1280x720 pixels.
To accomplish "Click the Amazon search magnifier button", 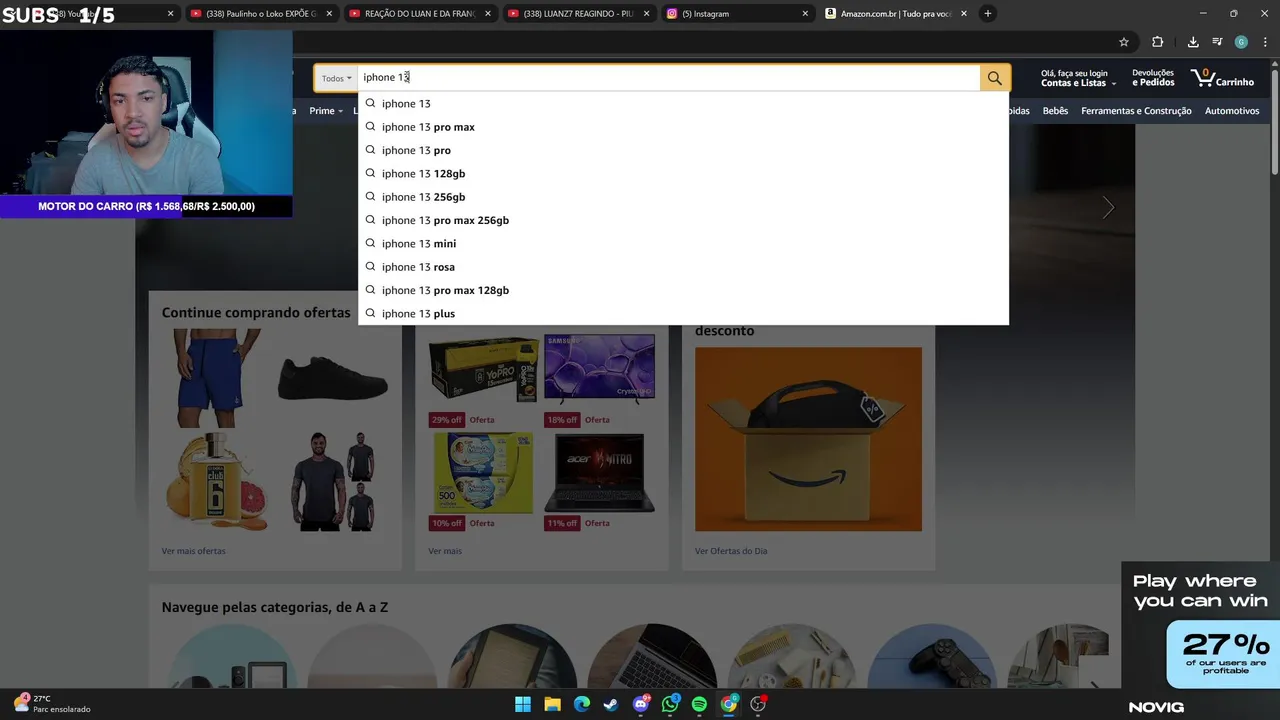I will coord(994,78).
